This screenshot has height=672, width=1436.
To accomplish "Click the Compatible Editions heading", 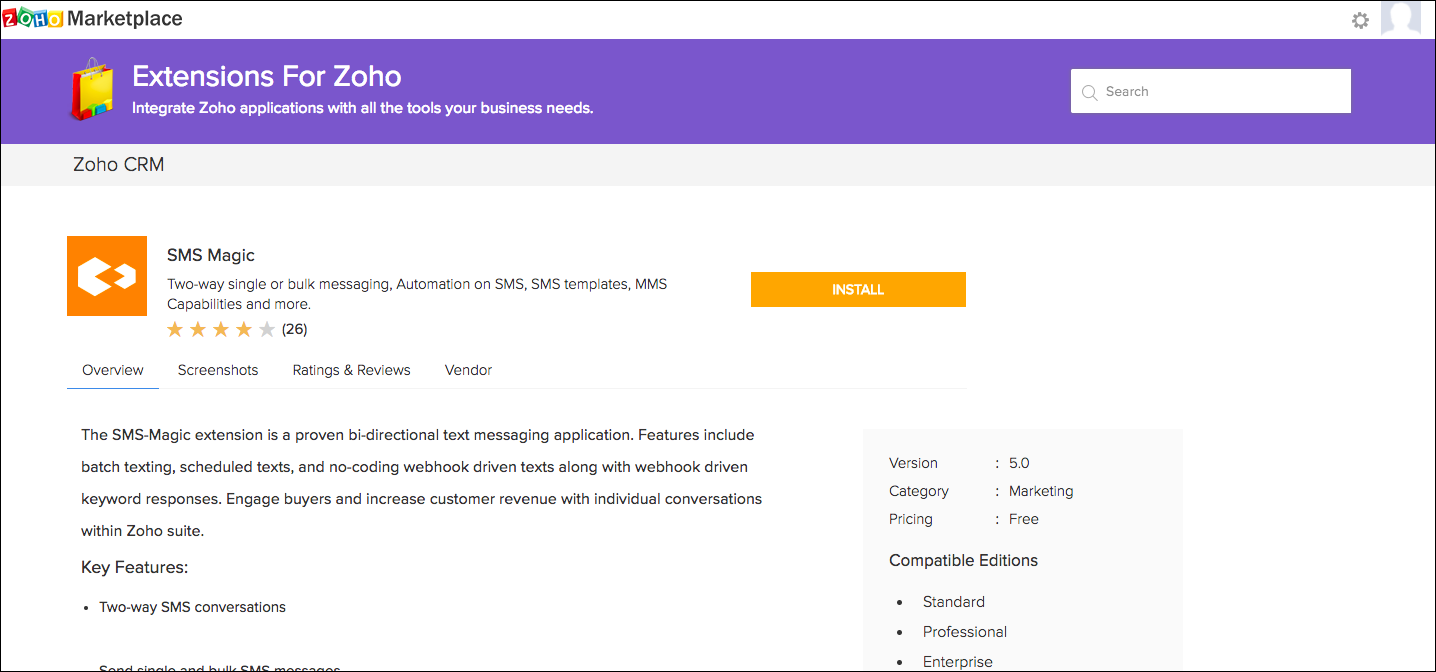I will [963, 560].
